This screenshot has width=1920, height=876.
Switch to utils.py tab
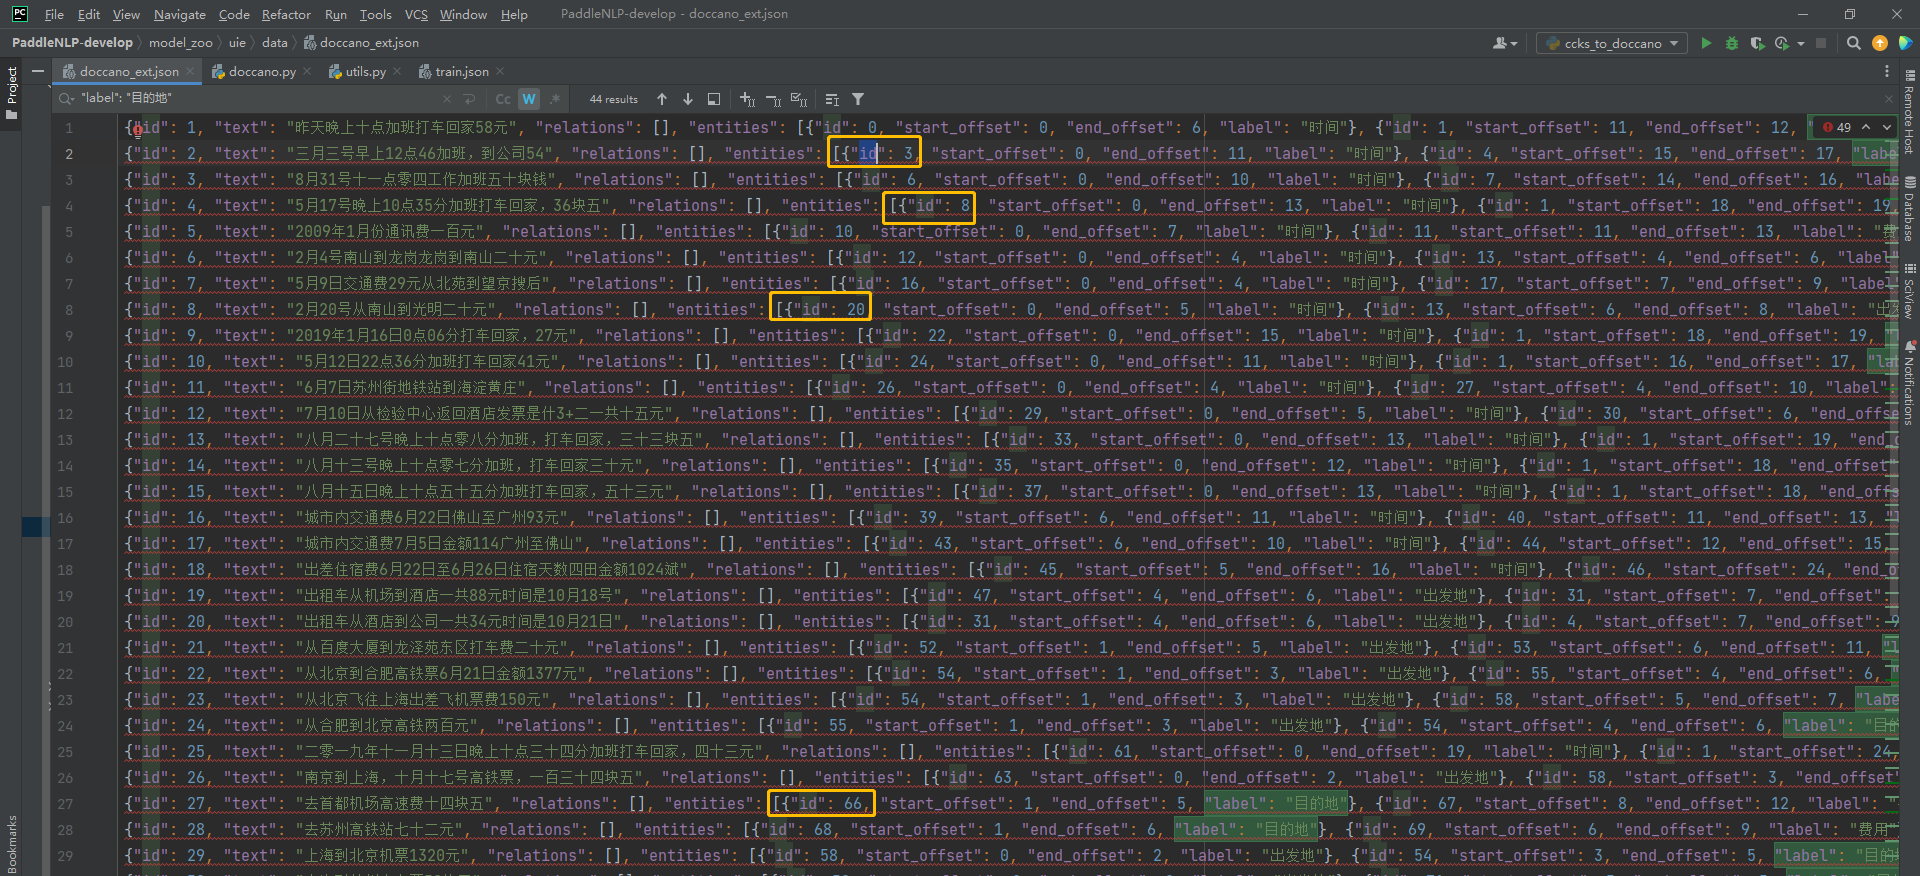point(365,71)
